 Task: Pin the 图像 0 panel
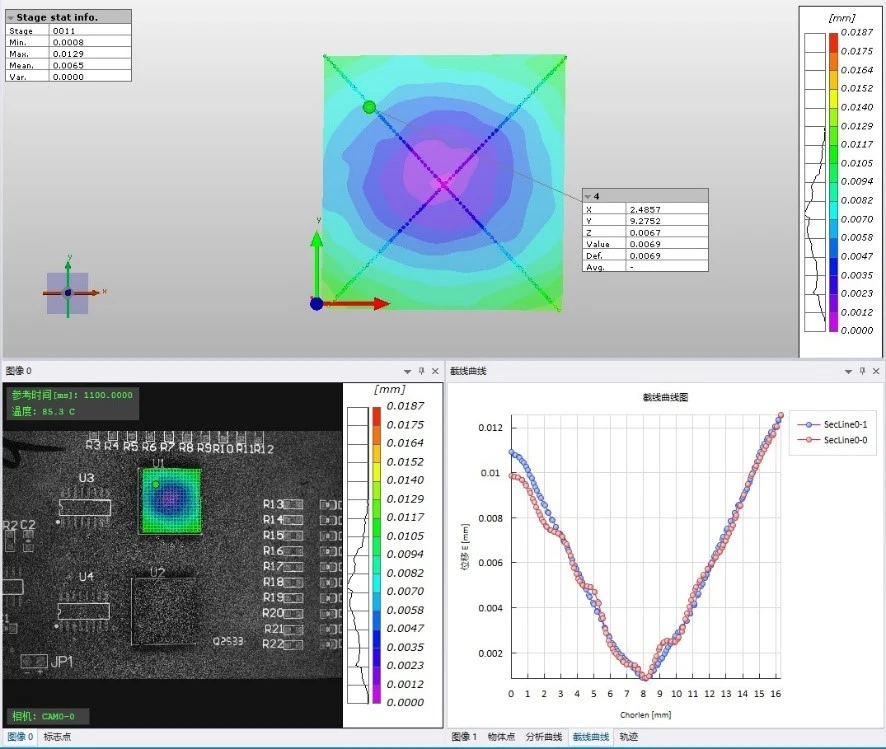pyautogui.click(x=422, y=371)
